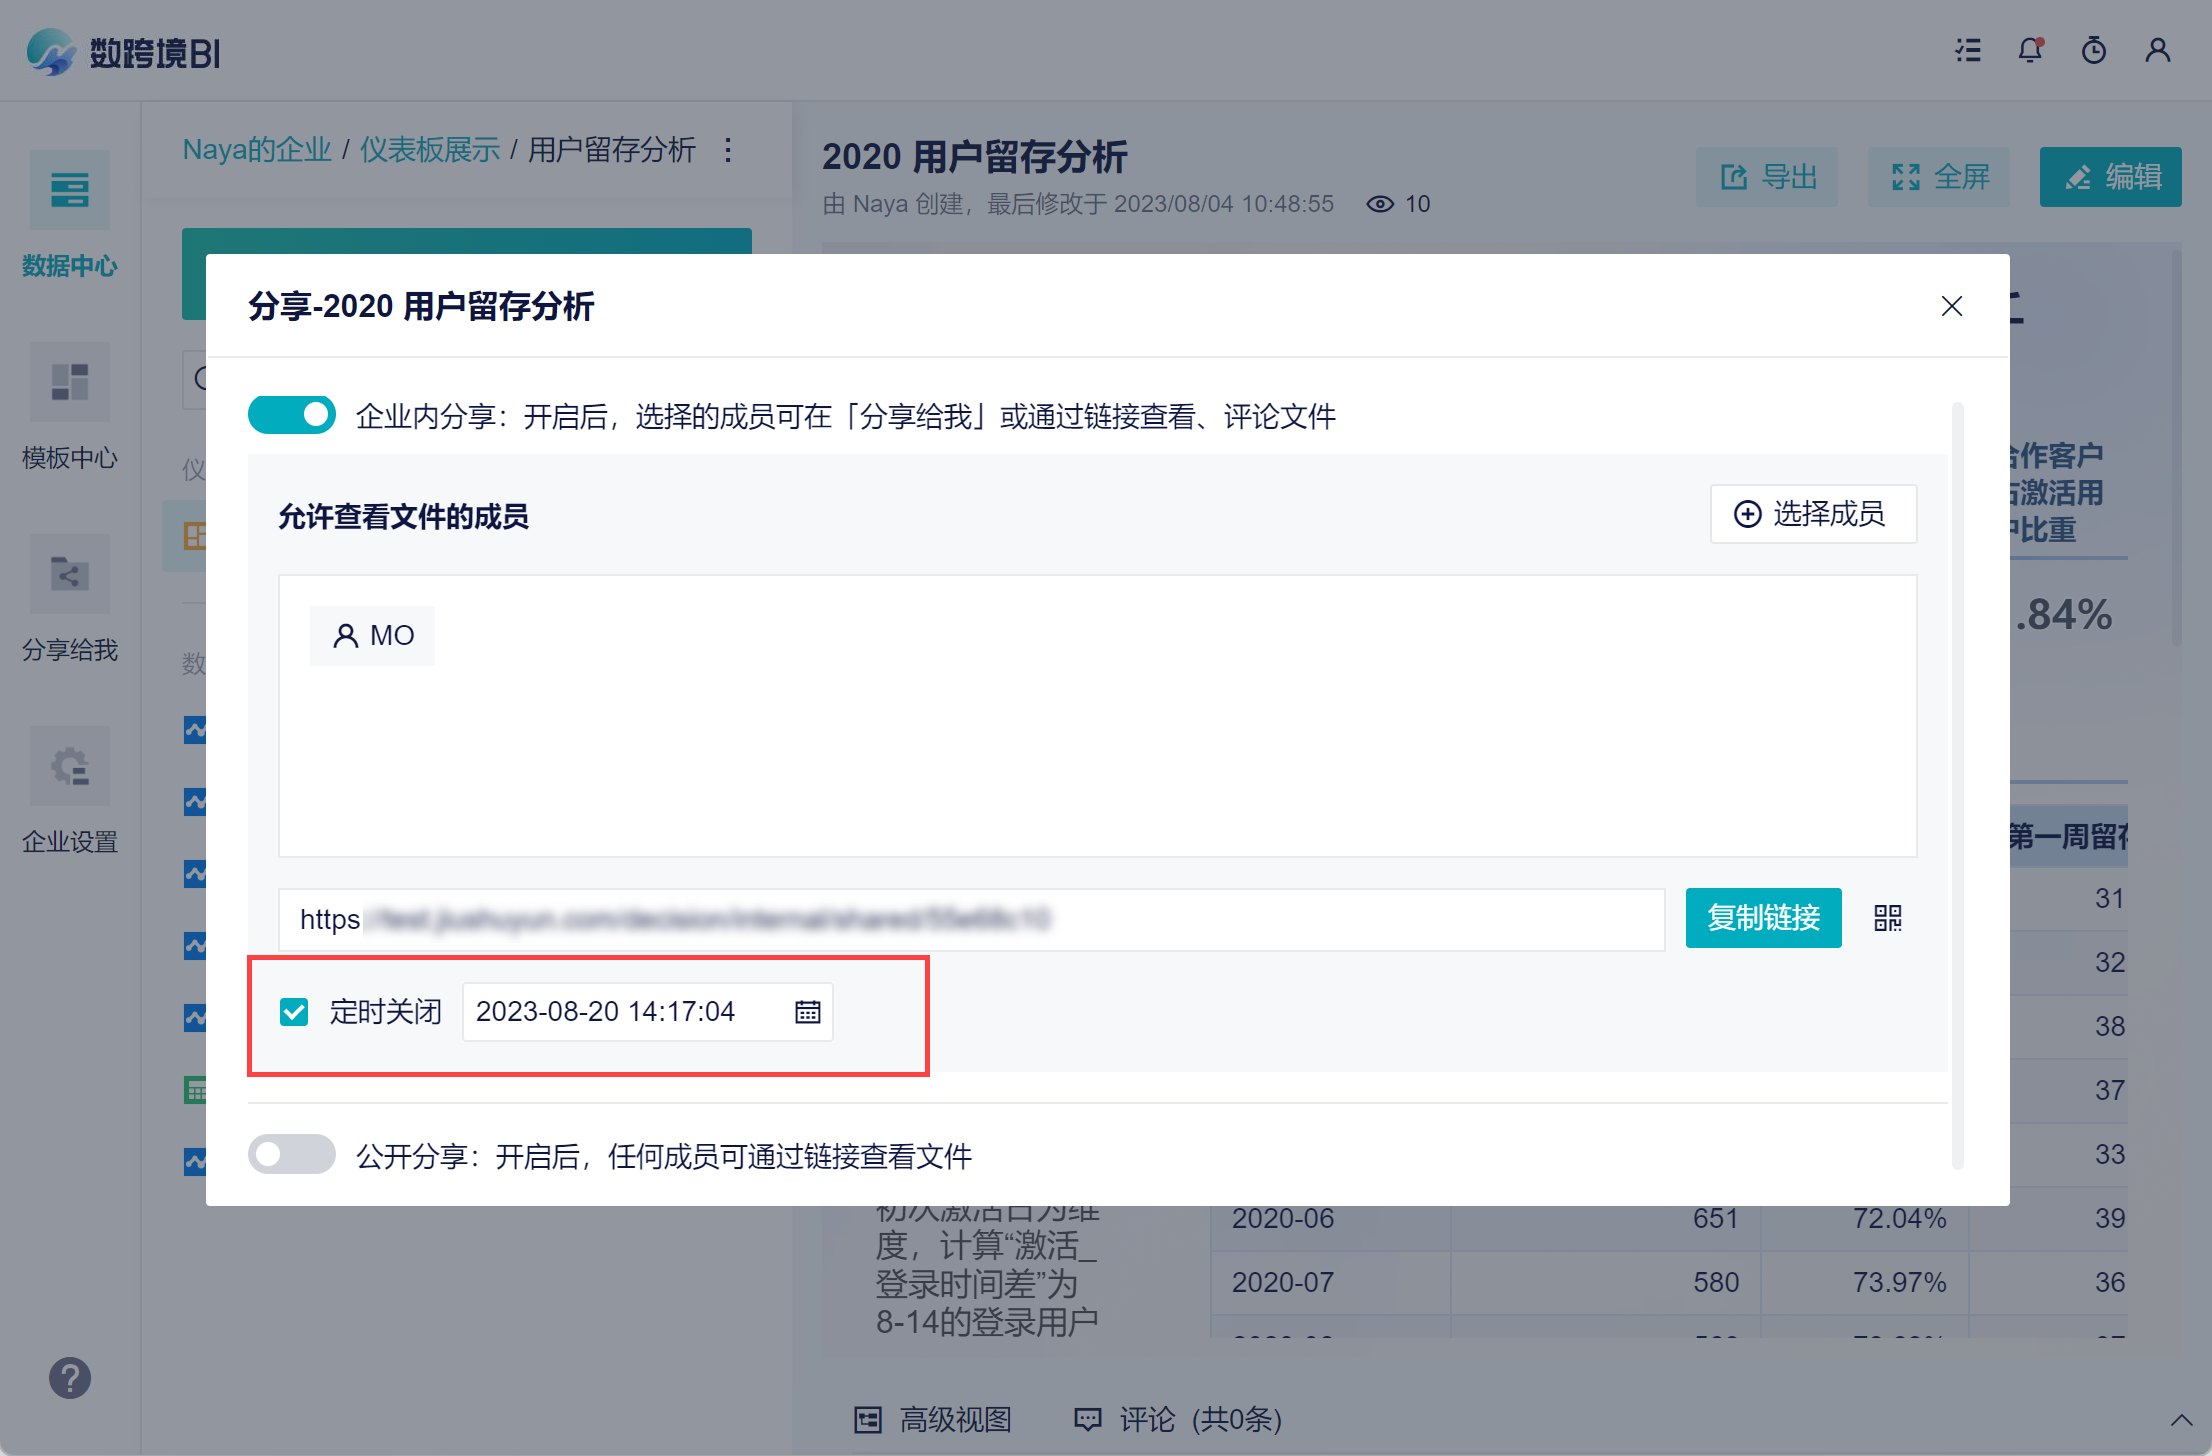The image size is (2212, 1456).
Task: Open the 评论 tab
Action: [x=1178, y=1420]
